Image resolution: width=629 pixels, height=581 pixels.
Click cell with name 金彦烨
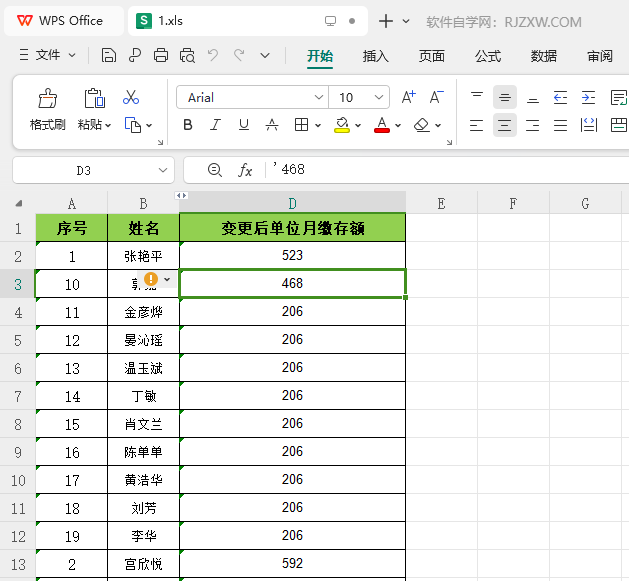click(x=144, y=312)
